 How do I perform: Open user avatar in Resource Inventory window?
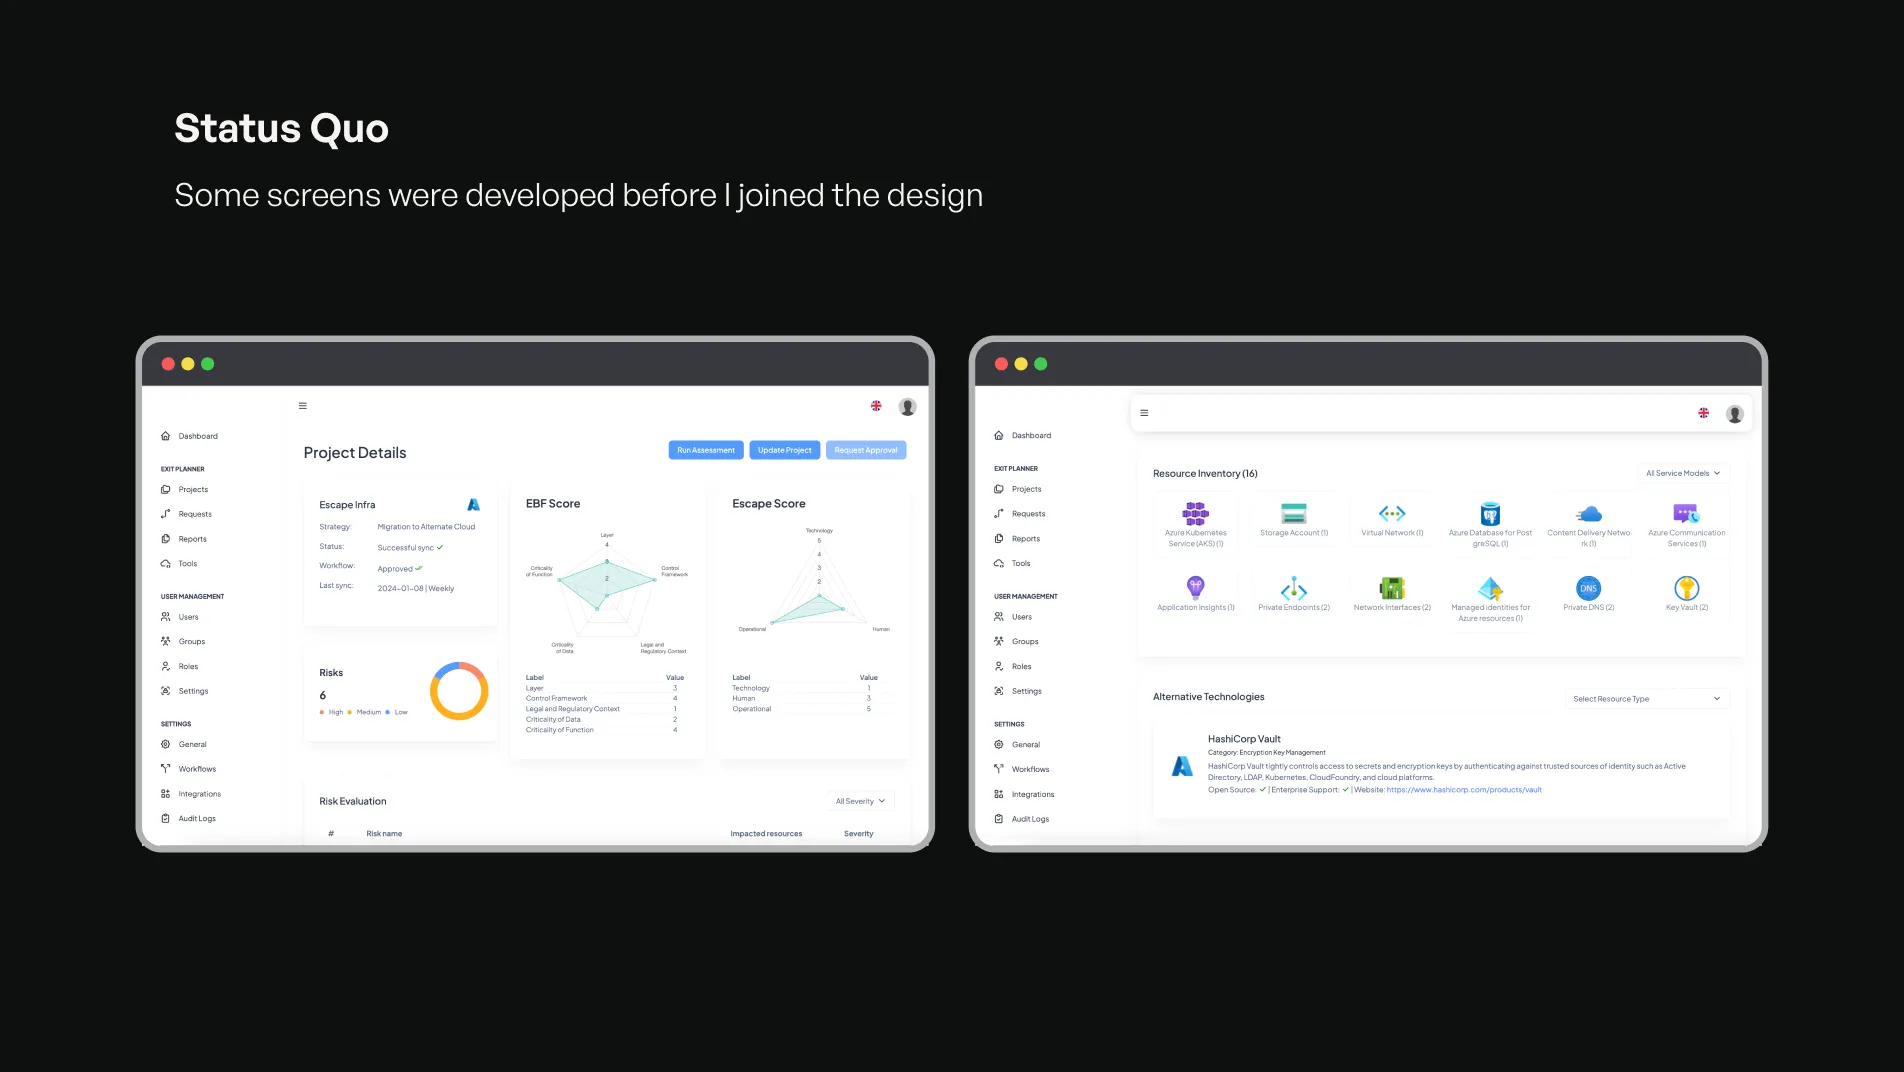pos(1735,414)
